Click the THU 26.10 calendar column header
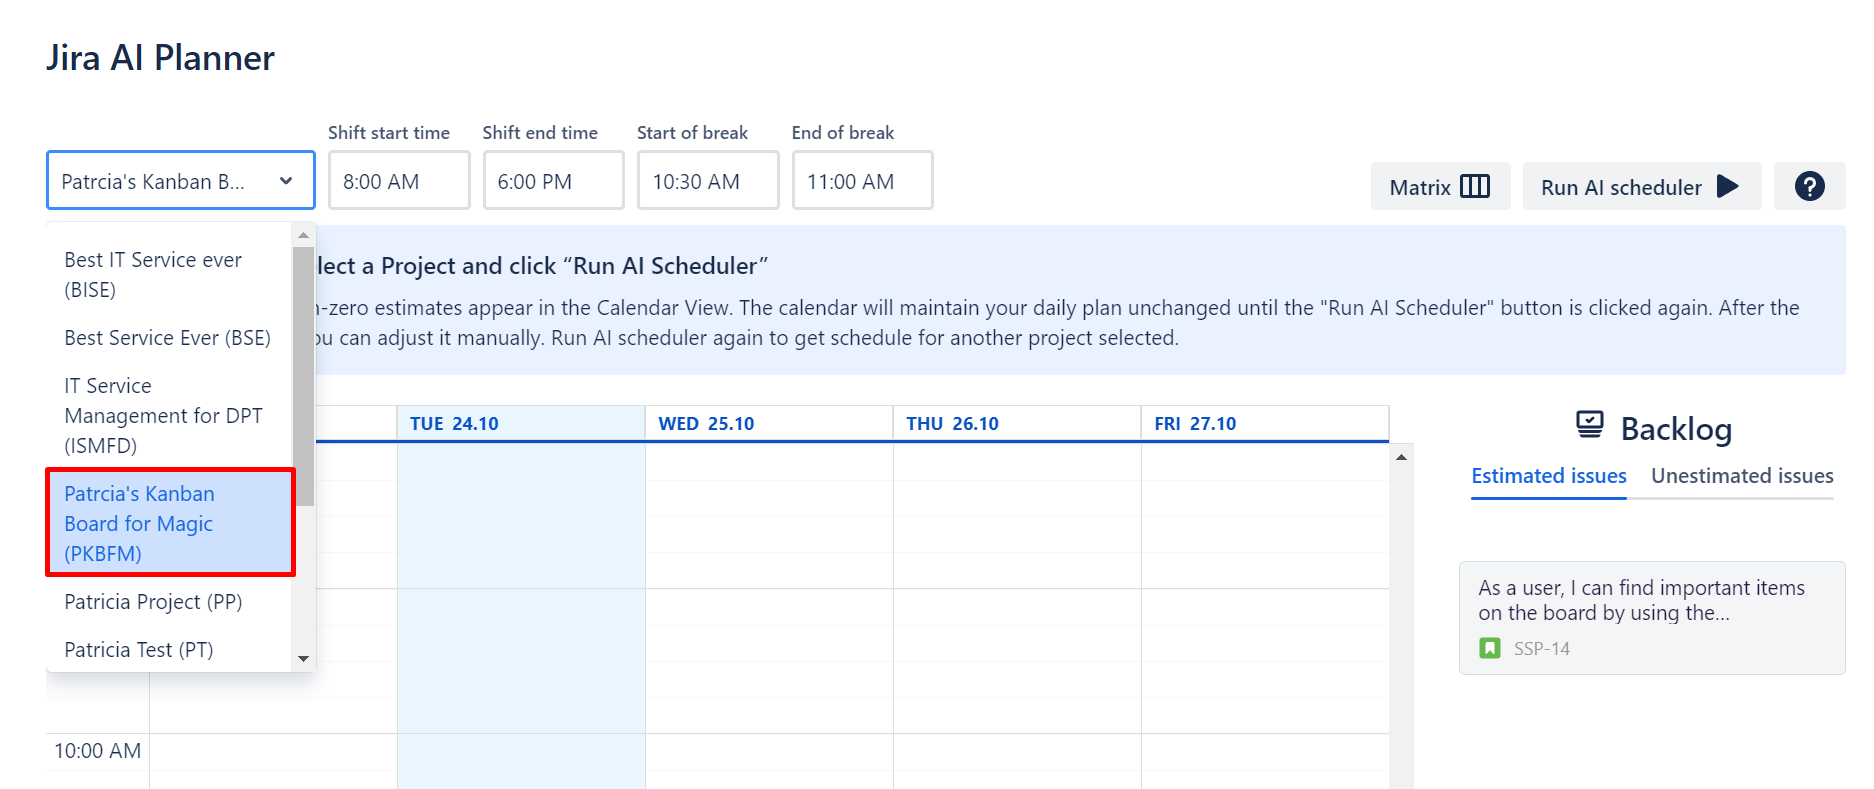 click(1017, 423)
